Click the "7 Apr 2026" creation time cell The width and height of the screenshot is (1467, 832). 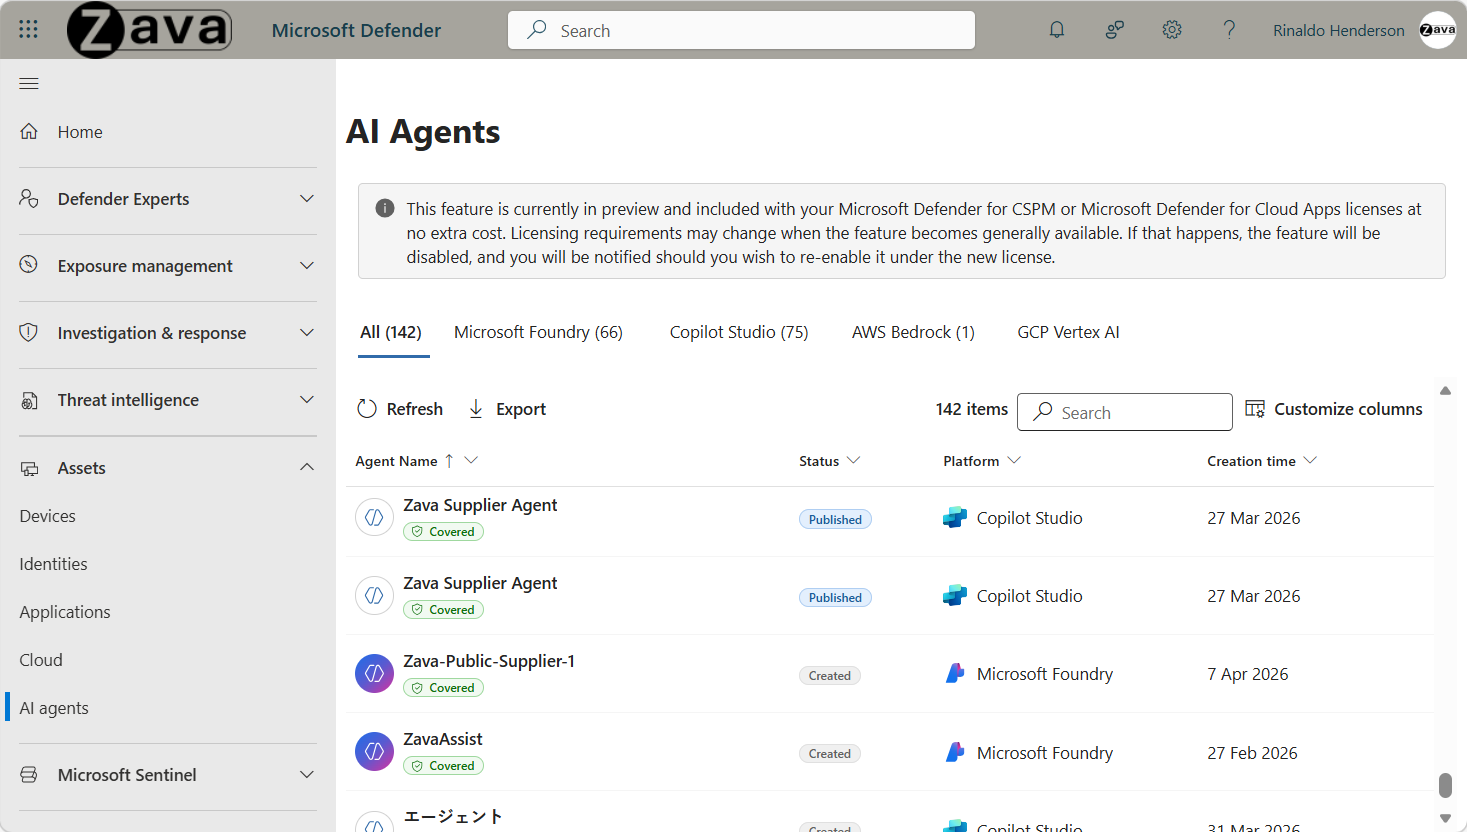1248,674
